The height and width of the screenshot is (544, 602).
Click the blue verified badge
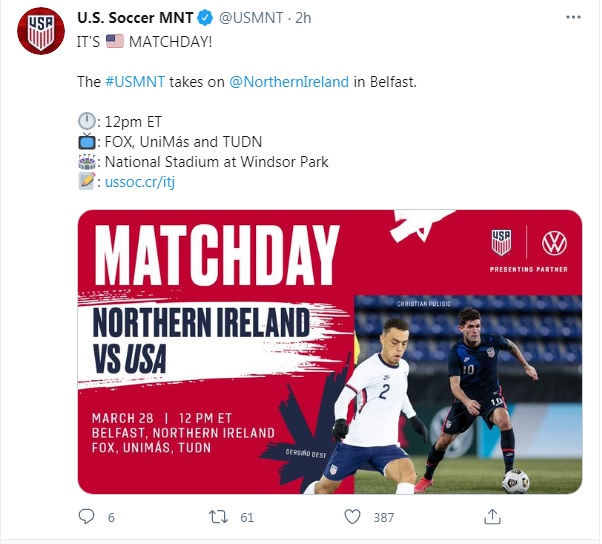(202, 18)
